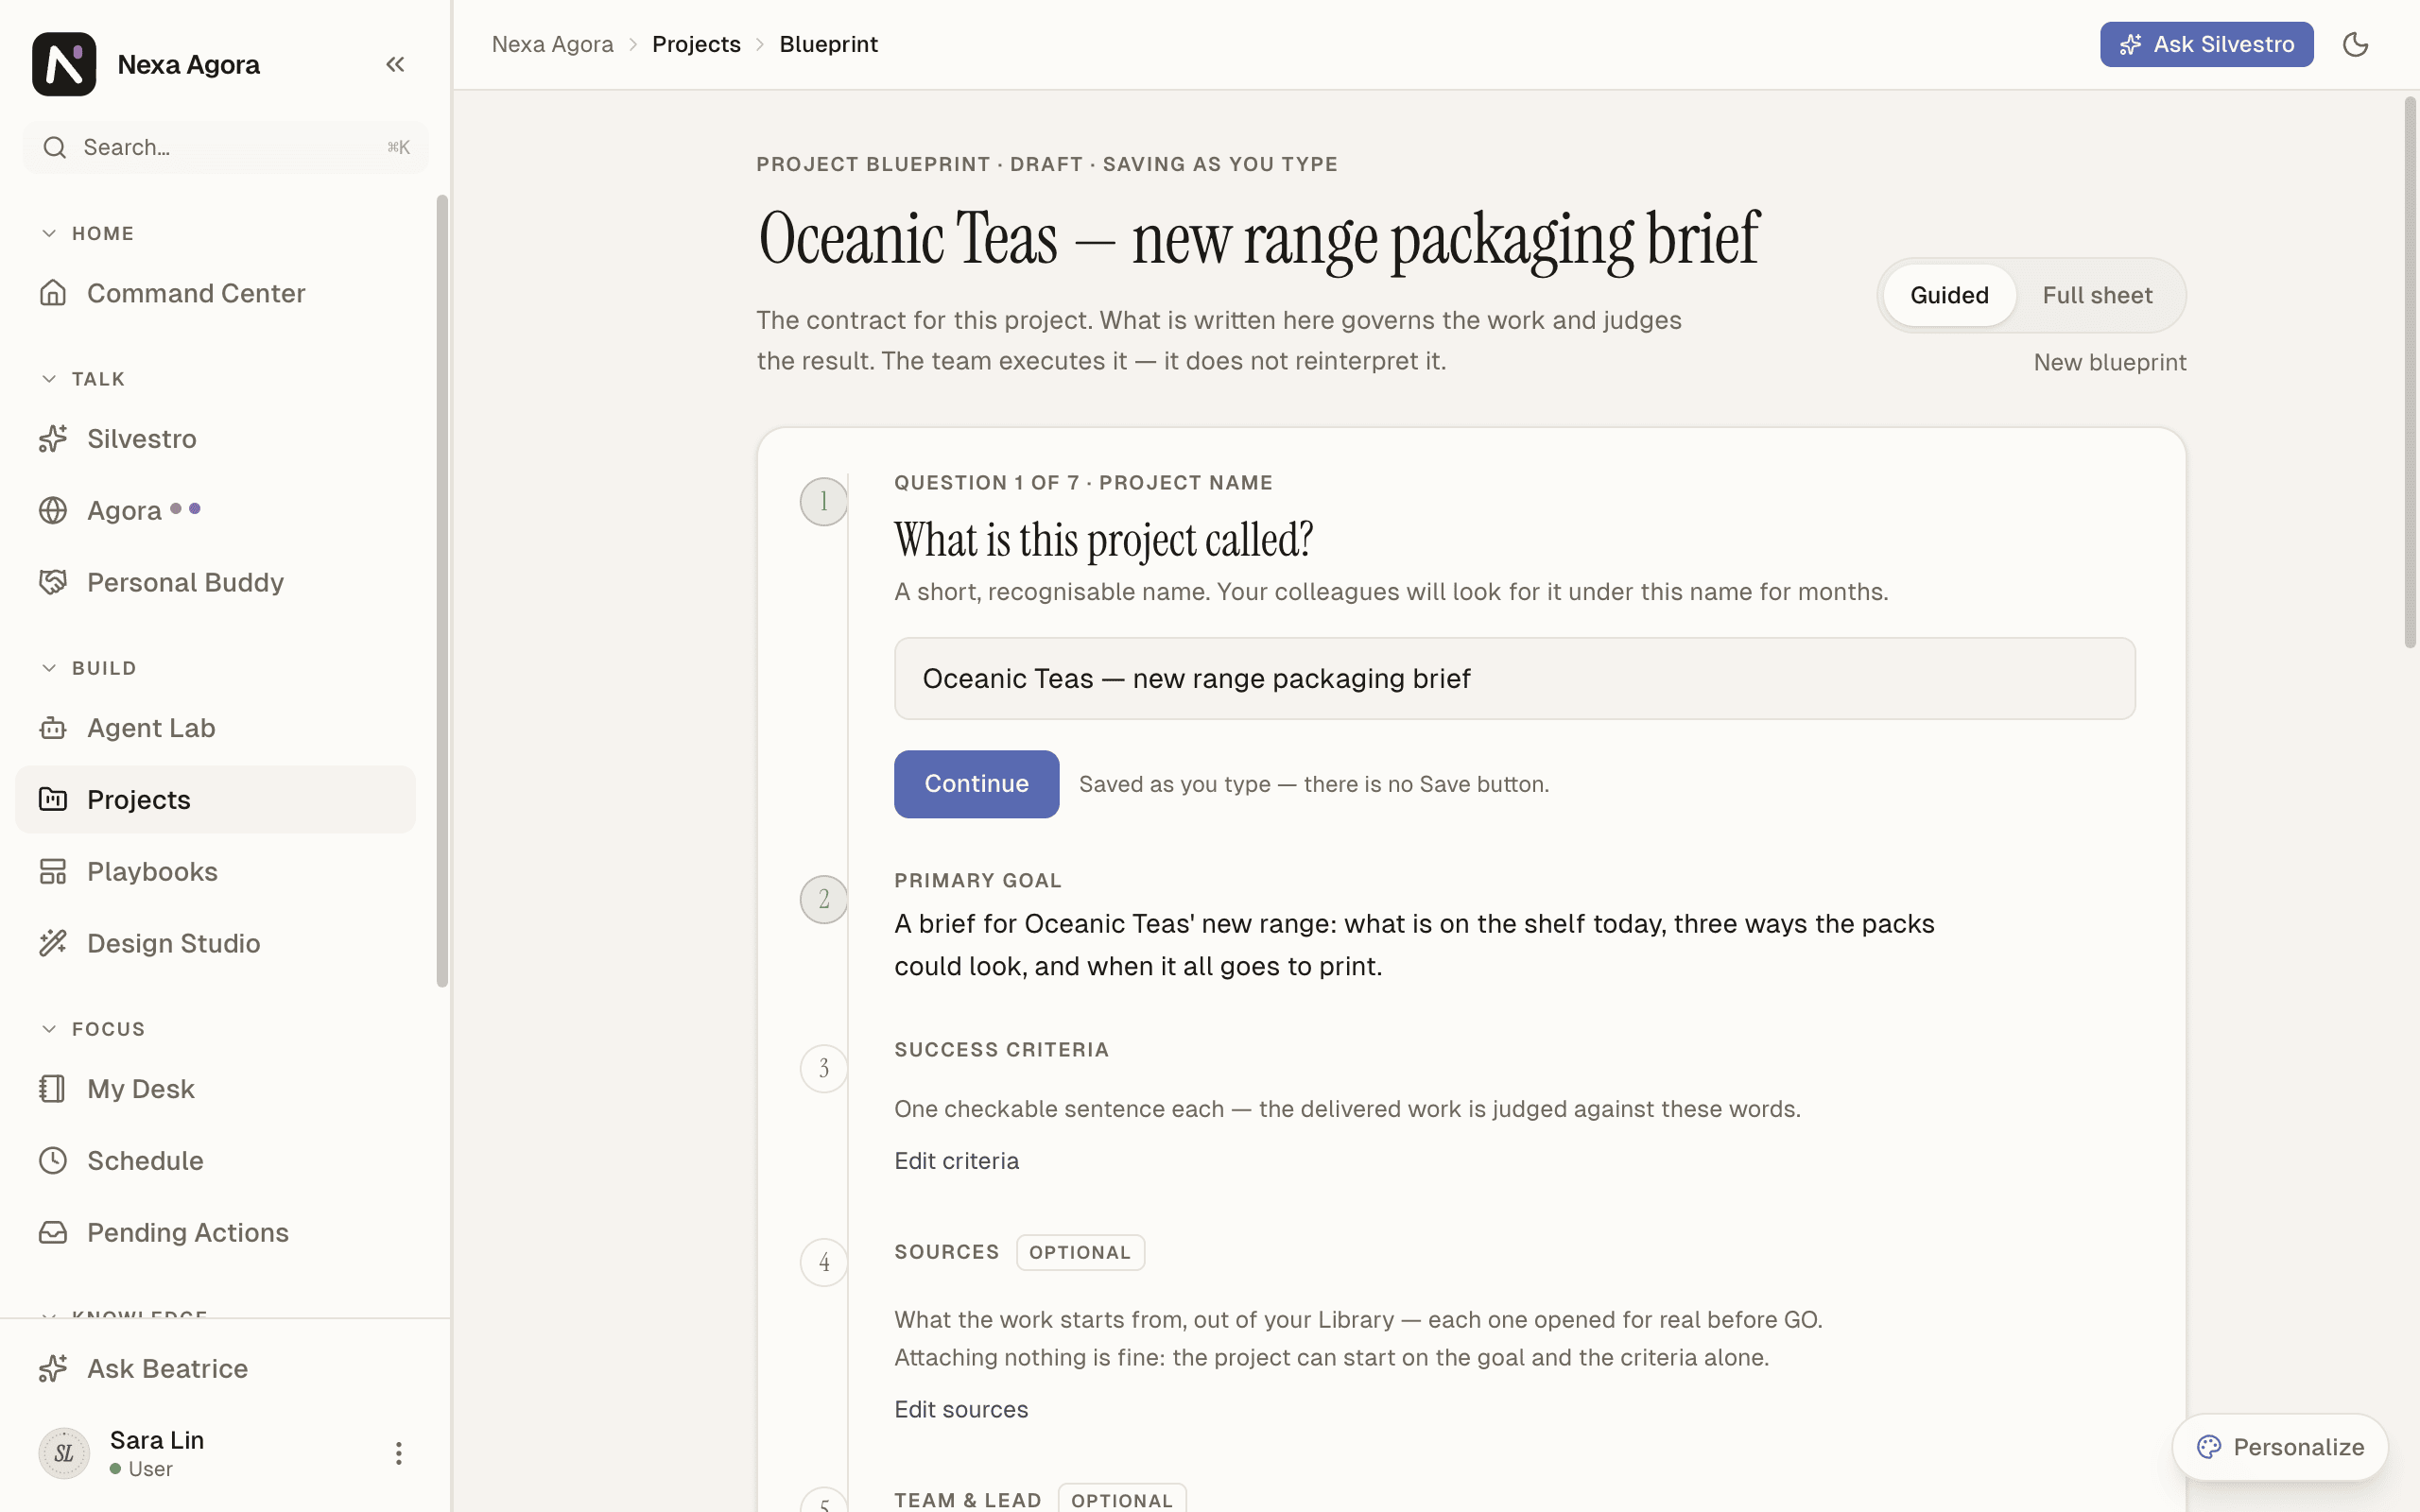Image resolution: width=2420 pixels, height=1512 pixels.
Task: Jump to step 2 Primary Goal marker
Action: point(824,899)
